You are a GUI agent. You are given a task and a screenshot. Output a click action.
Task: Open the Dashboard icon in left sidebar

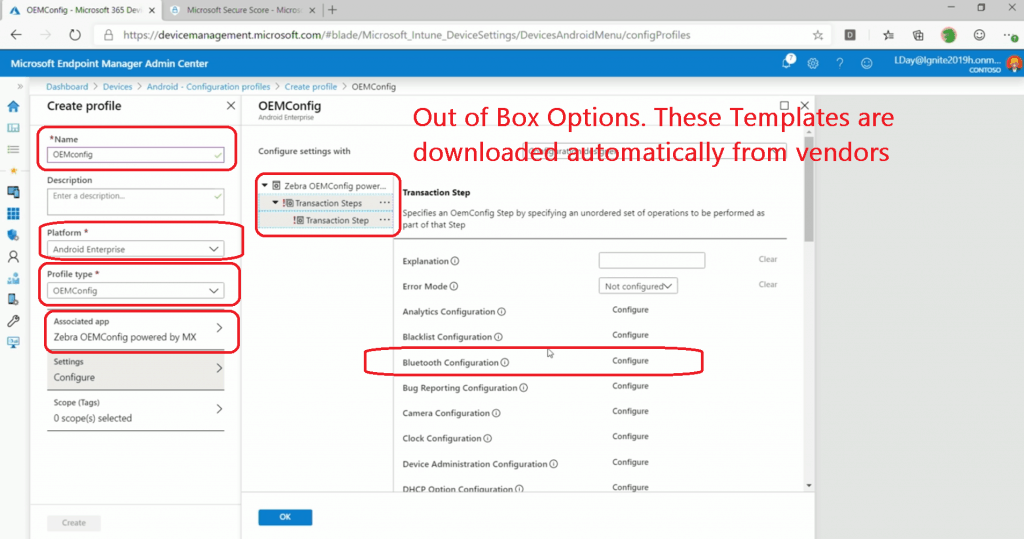coord(13,128)
